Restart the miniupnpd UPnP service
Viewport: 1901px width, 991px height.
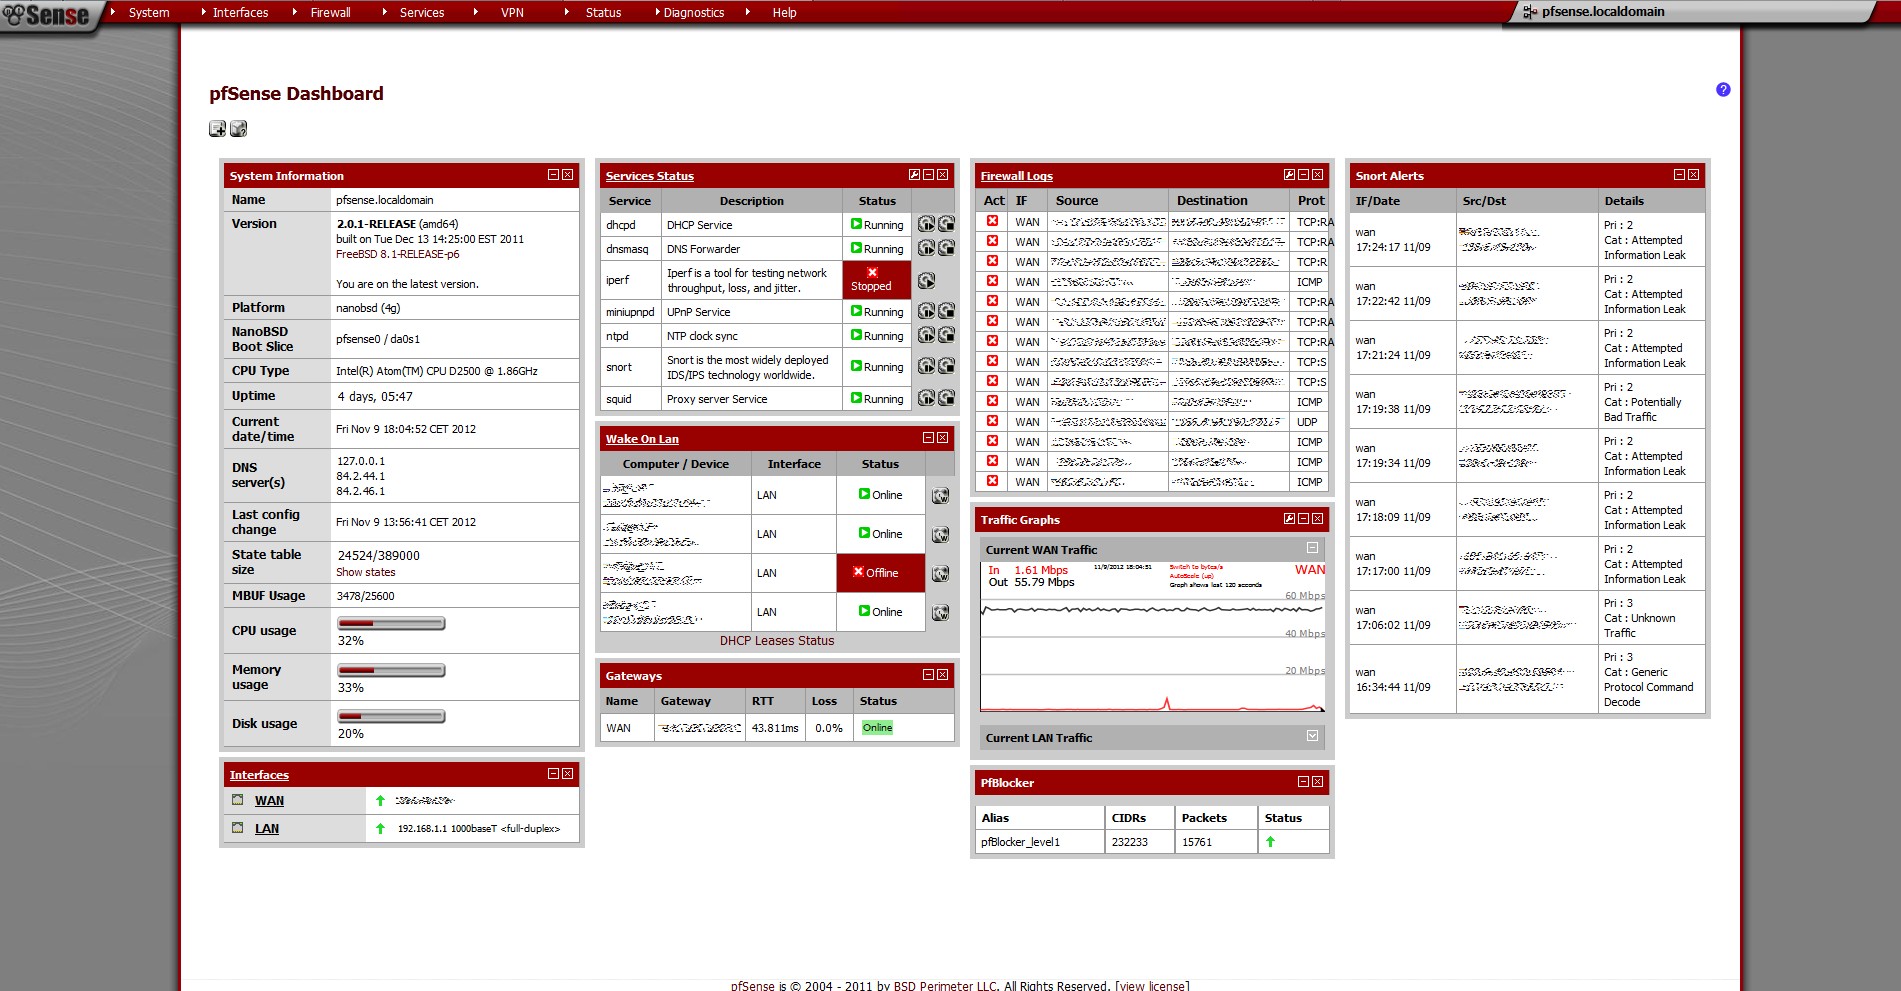926,311
